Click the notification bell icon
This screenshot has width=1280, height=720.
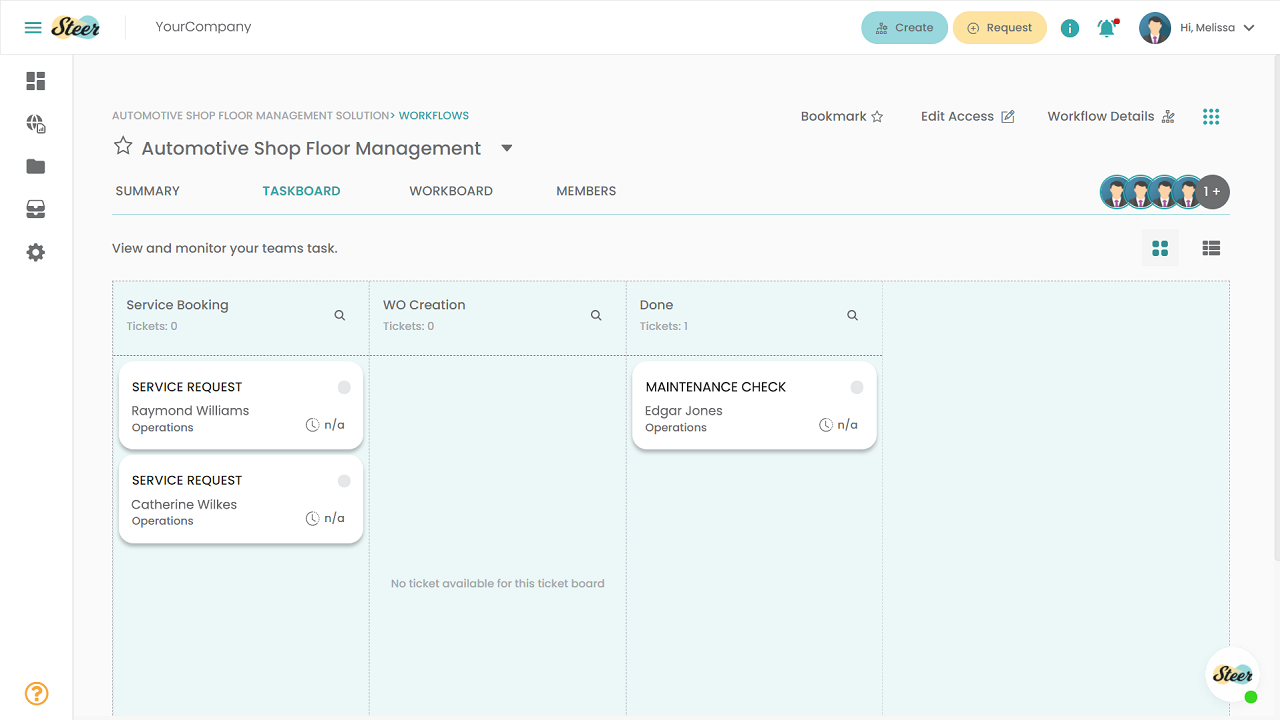[x=1106, y=28]
